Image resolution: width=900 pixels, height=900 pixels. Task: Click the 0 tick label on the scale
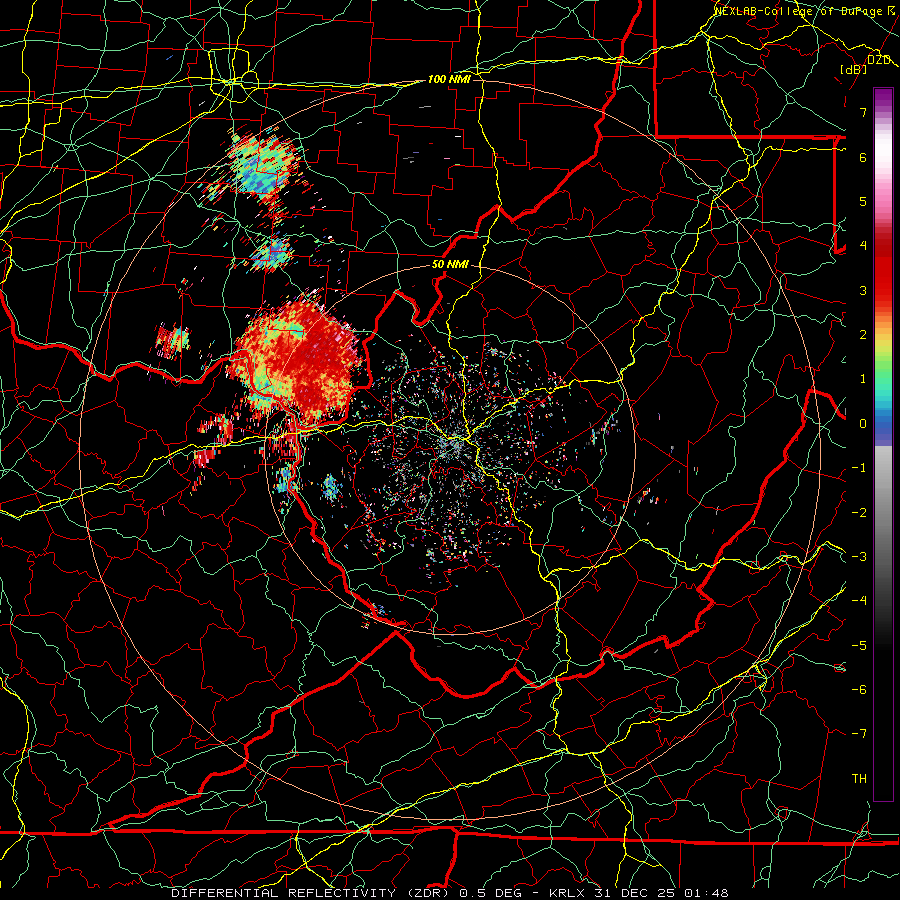pyautogui.click(x=863, y=424)
